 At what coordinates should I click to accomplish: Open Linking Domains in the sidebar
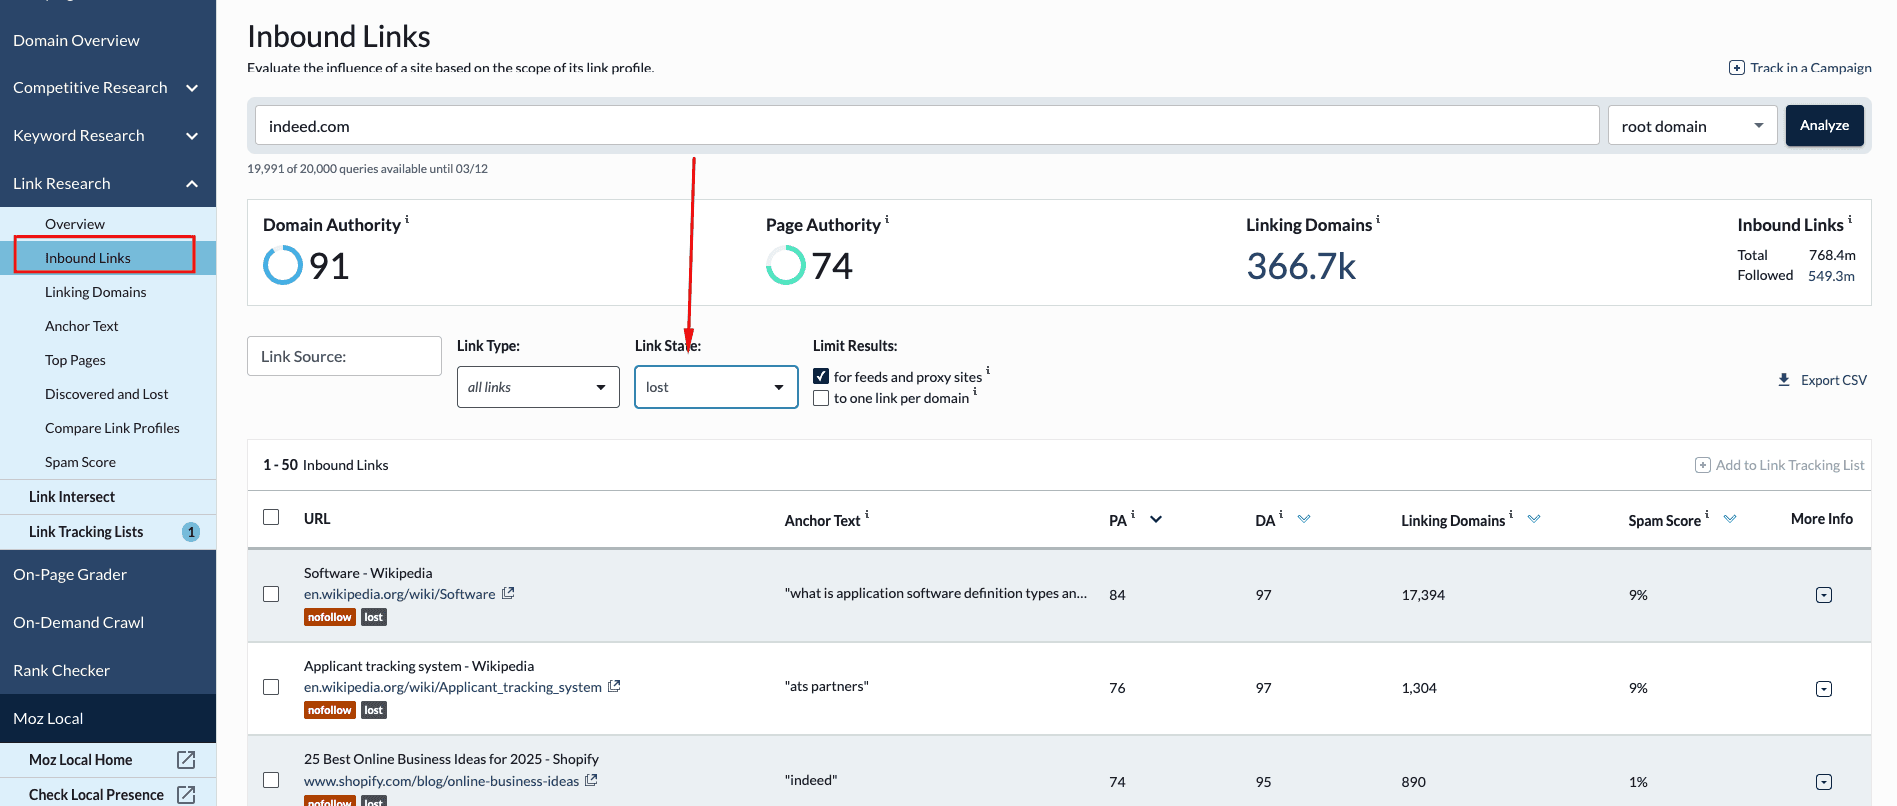coord(95,292)
